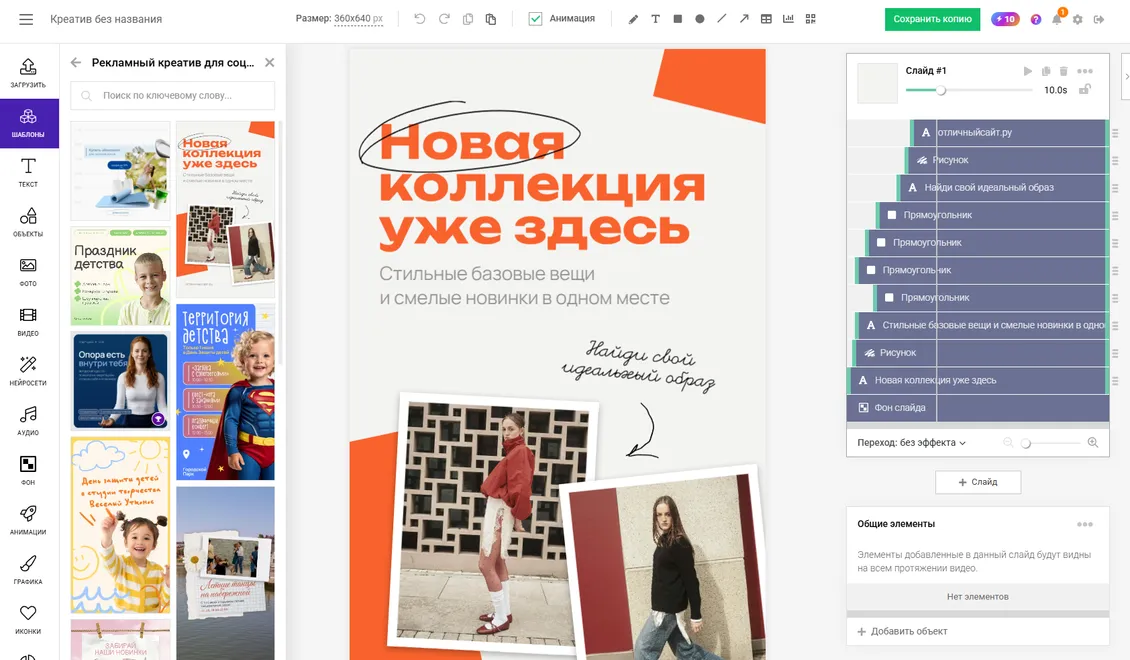Select the Circle shape tool
Viewport: 1130px width, 660px height.
pos(700,19)
